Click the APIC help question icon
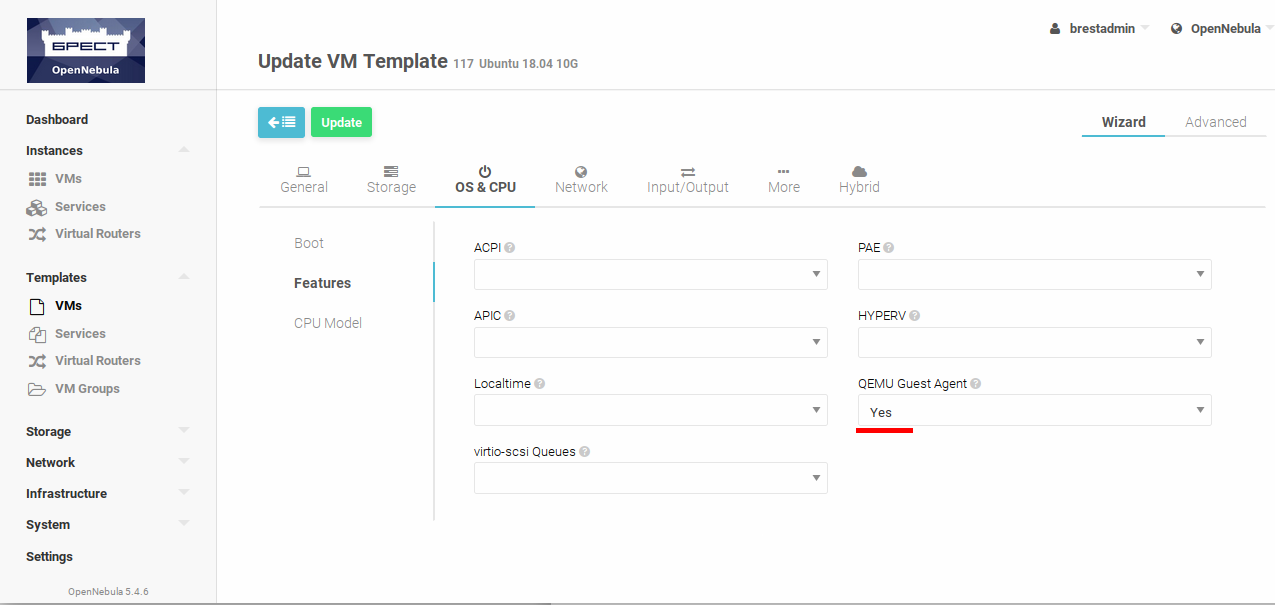 pos(510,316)
